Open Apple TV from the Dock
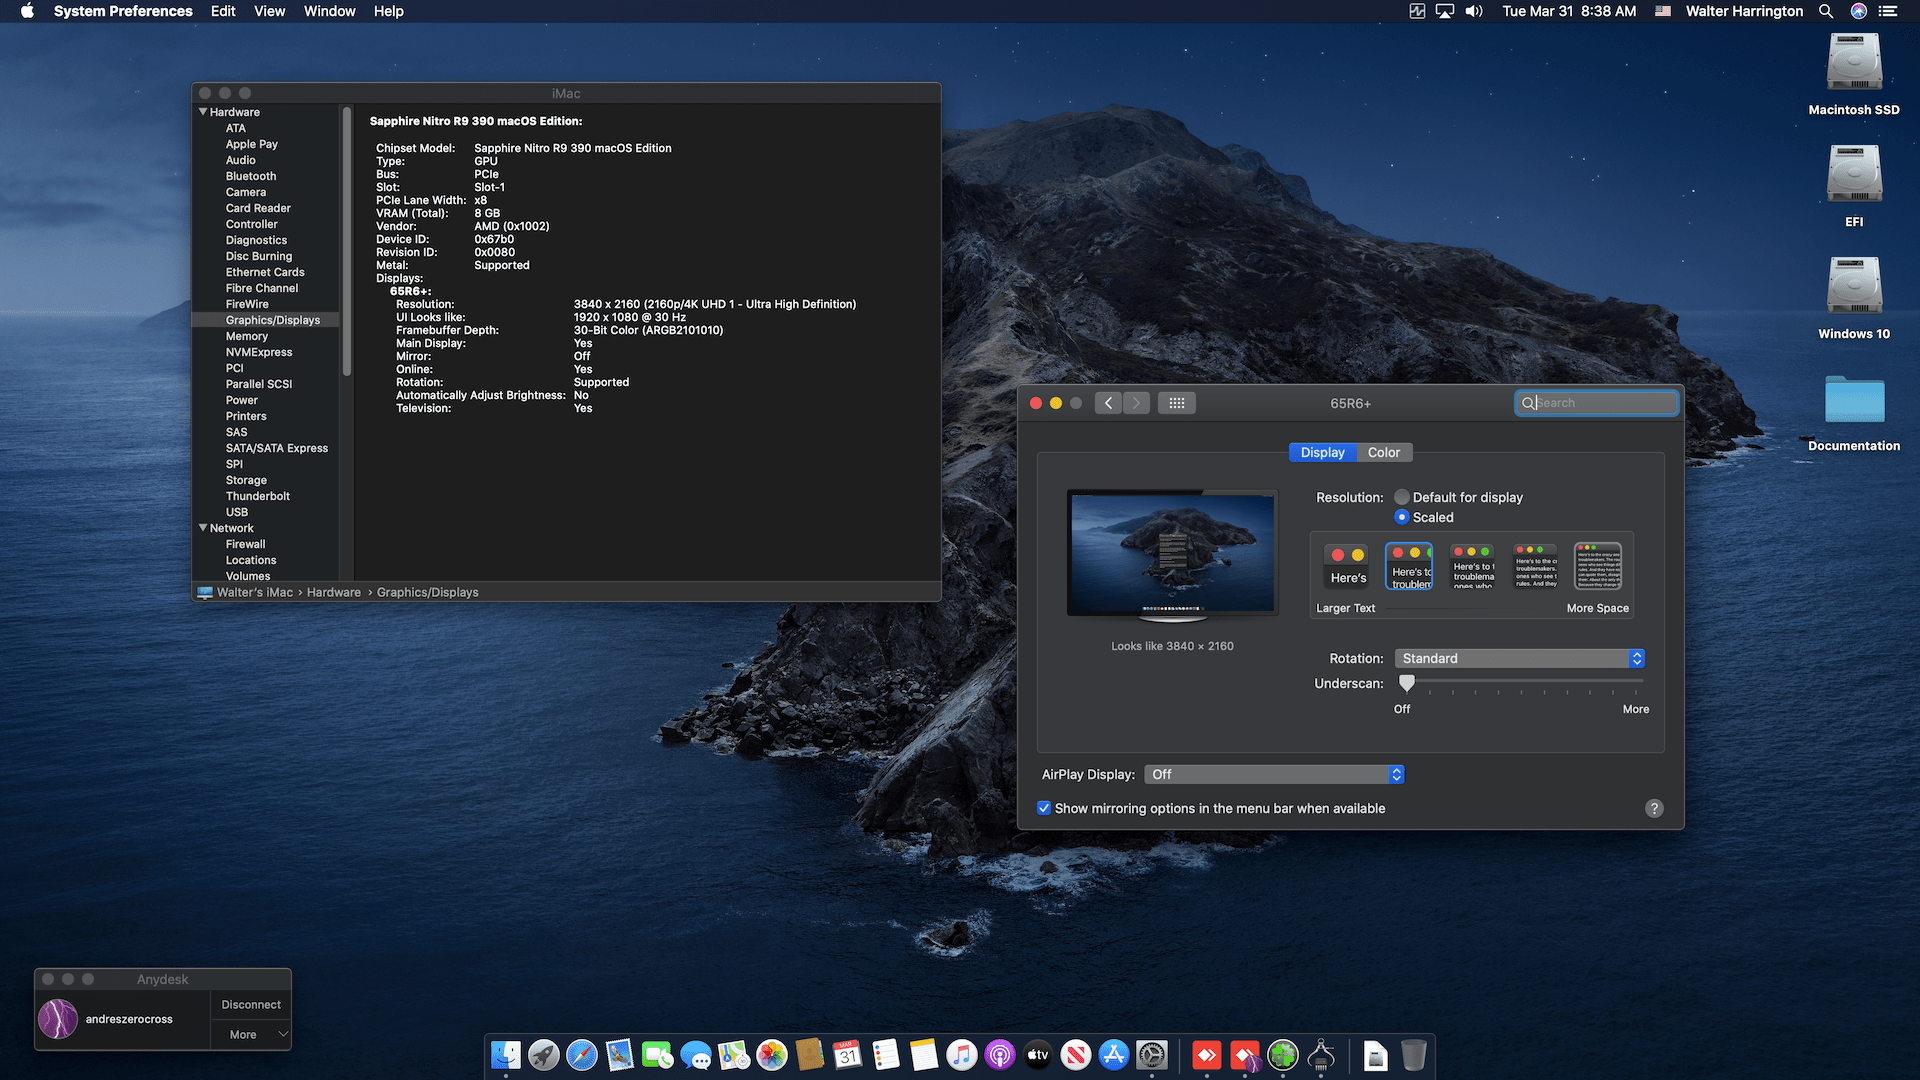 [x=1038, y=1055]
